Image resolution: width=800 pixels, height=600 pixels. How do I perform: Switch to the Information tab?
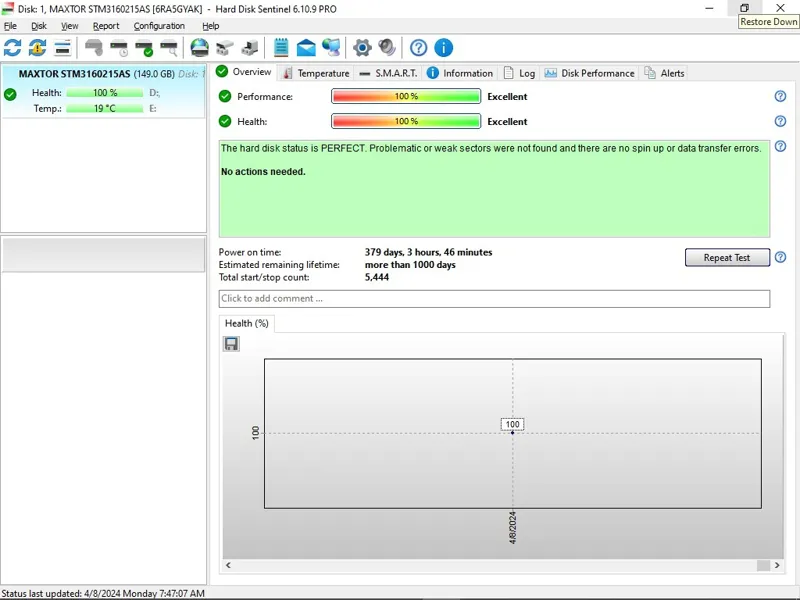point(460,73)
